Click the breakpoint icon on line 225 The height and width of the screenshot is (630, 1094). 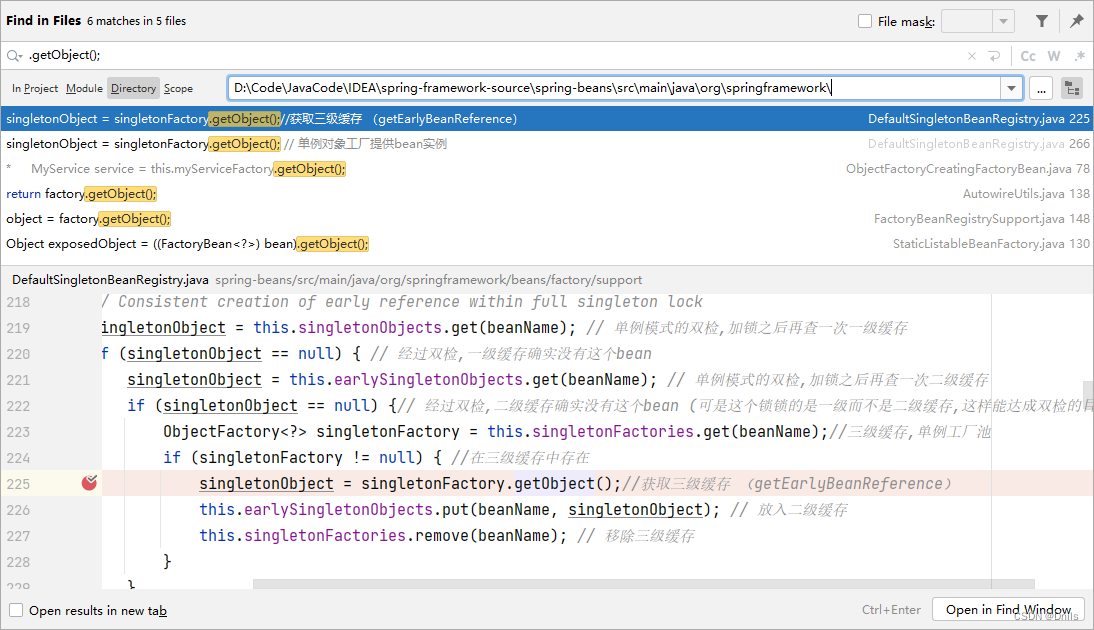pyautogui.click(x=89, y=482)
